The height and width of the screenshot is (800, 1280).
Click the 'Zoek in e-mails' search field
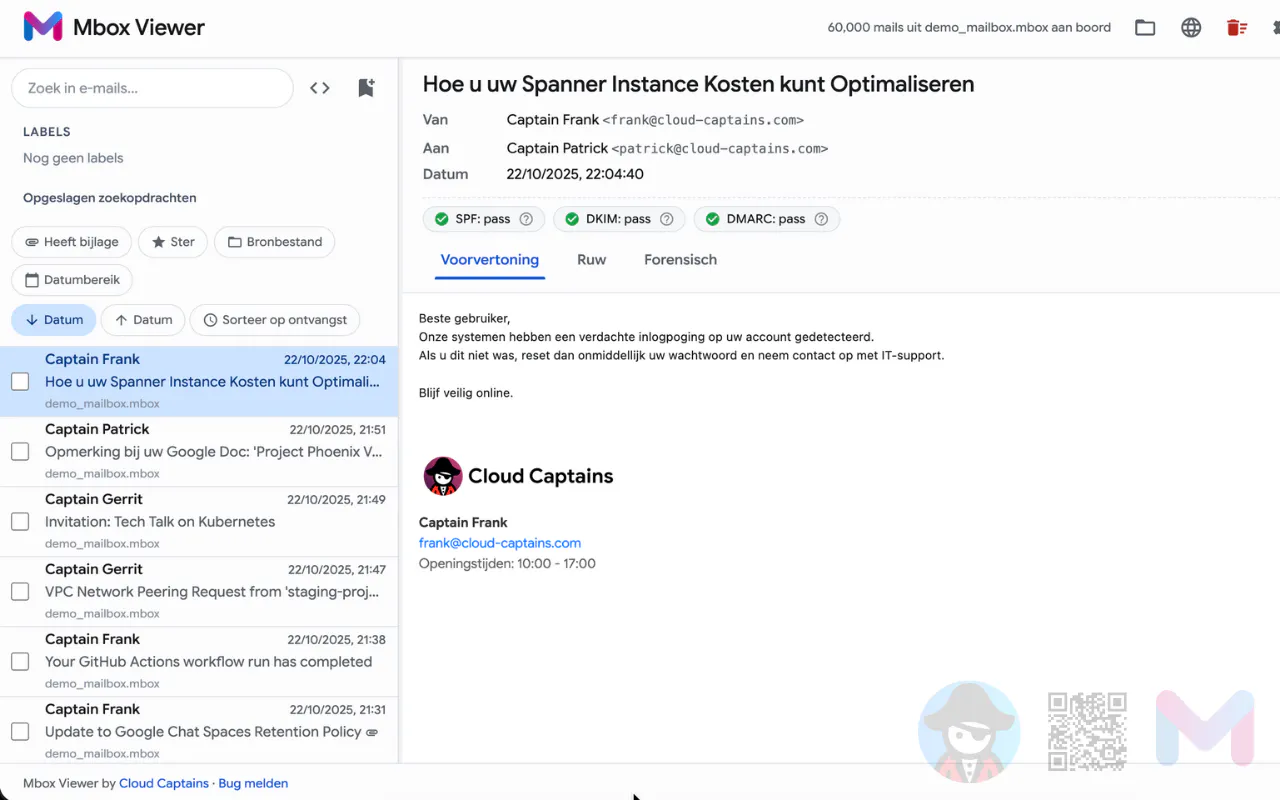(x=152, y=88)
